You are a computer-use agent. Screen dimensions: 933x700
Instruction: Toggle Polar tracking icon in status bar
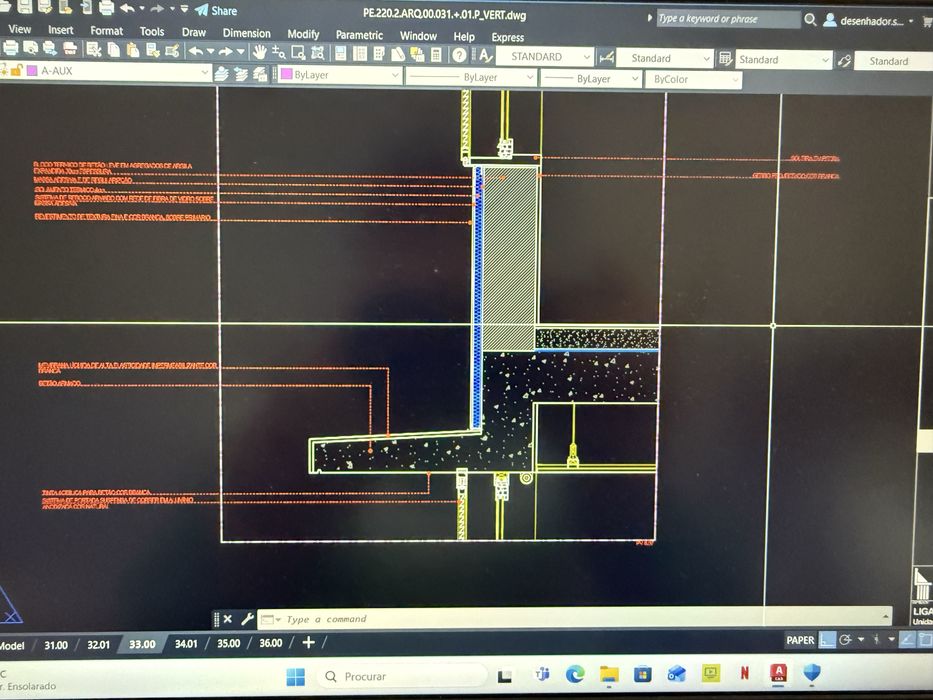point(845,640)
